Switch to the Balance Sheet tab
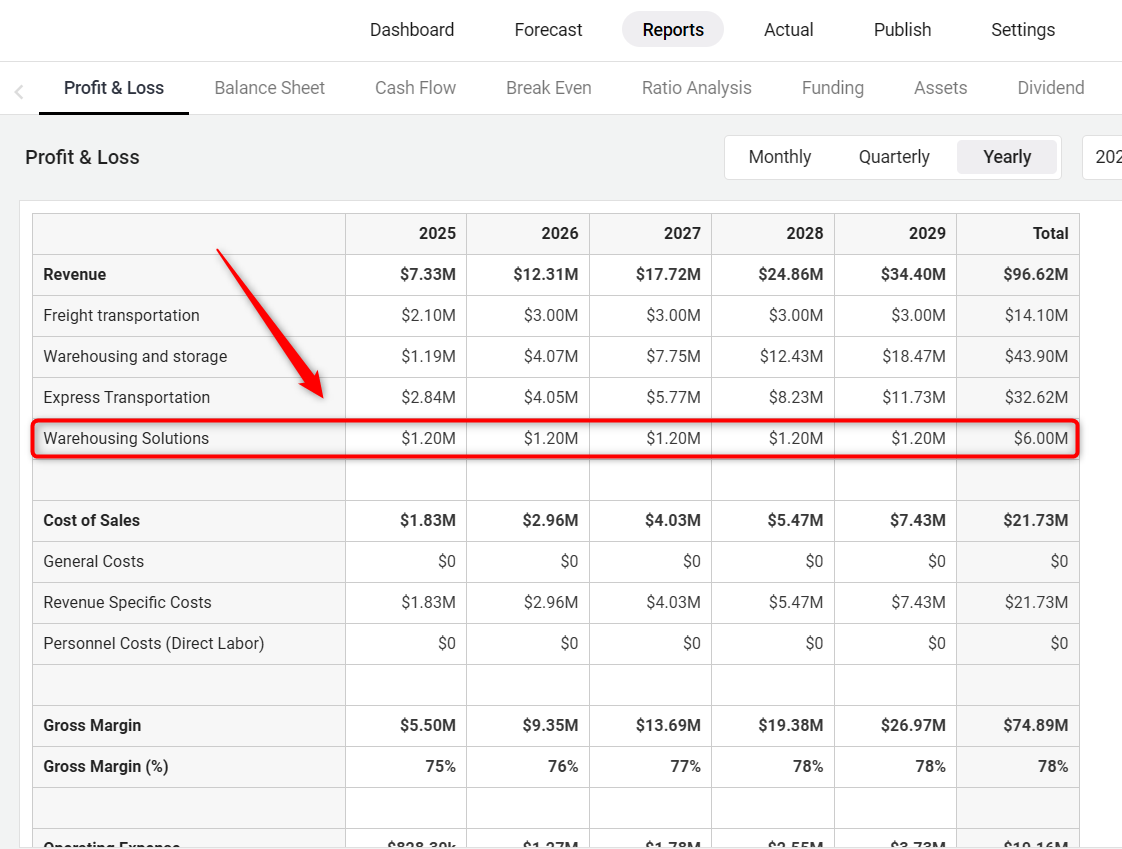1122x849 pixels. click(269, 88)
